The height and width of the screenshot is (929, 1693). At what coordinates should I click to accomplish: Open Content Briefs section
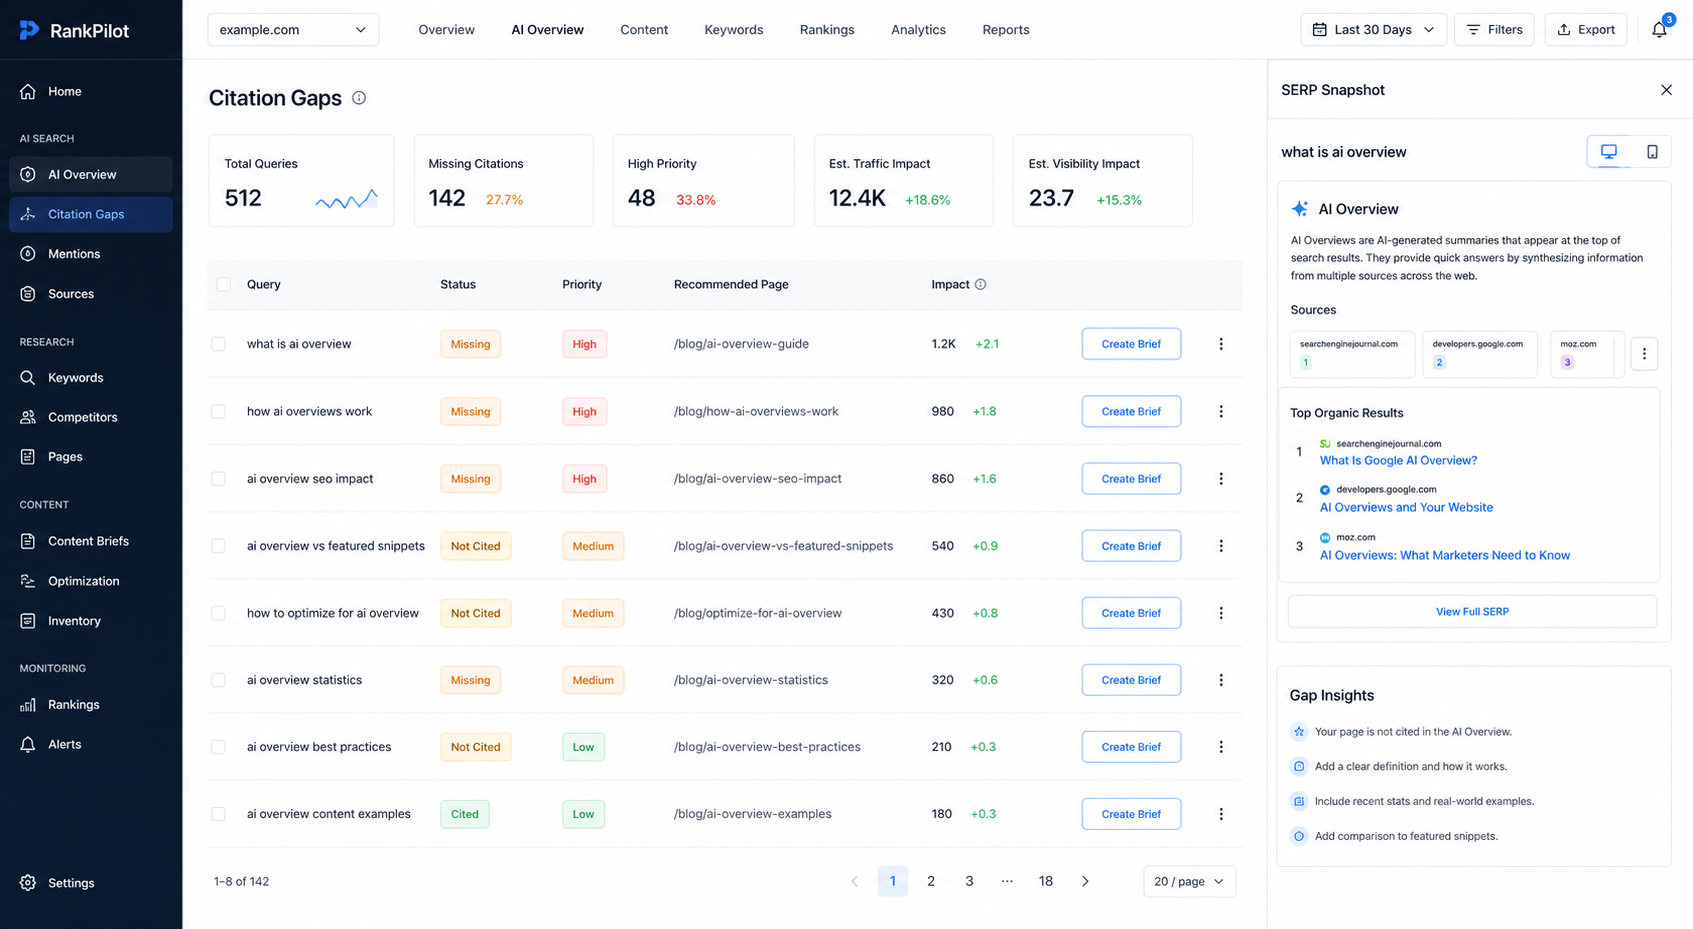(91, 541)
